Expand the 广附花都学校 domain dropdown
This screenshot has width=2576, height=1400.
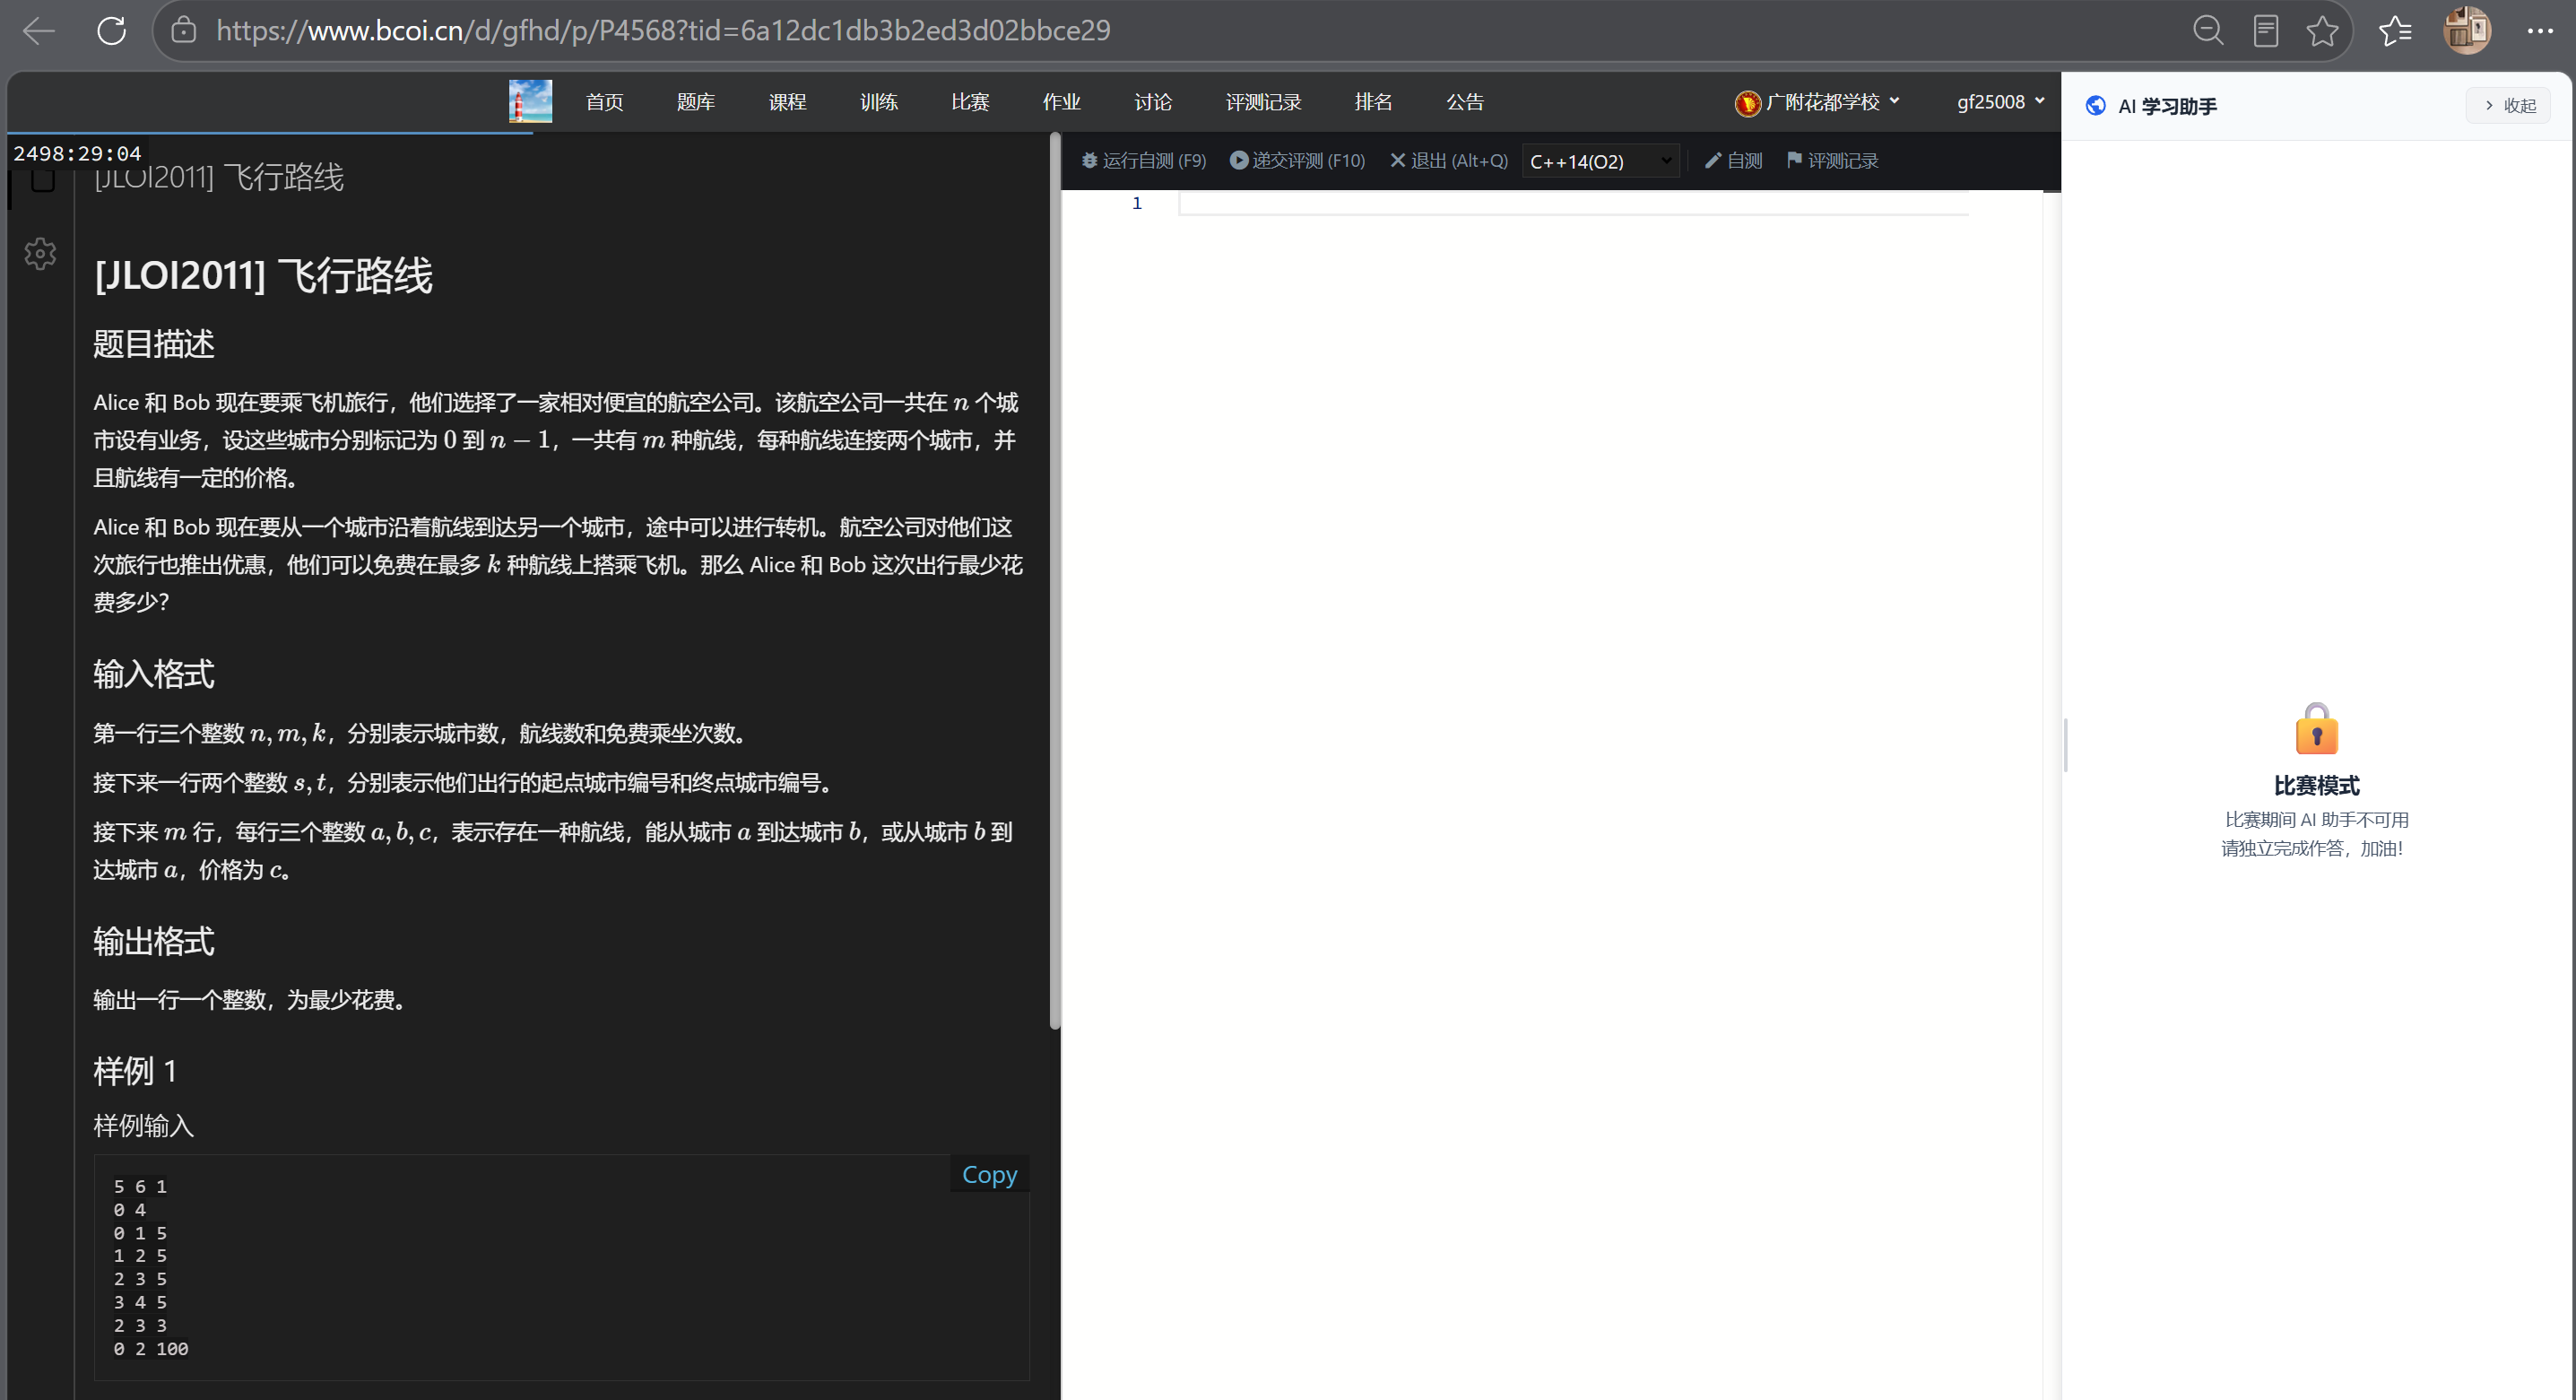[1816, 102]
